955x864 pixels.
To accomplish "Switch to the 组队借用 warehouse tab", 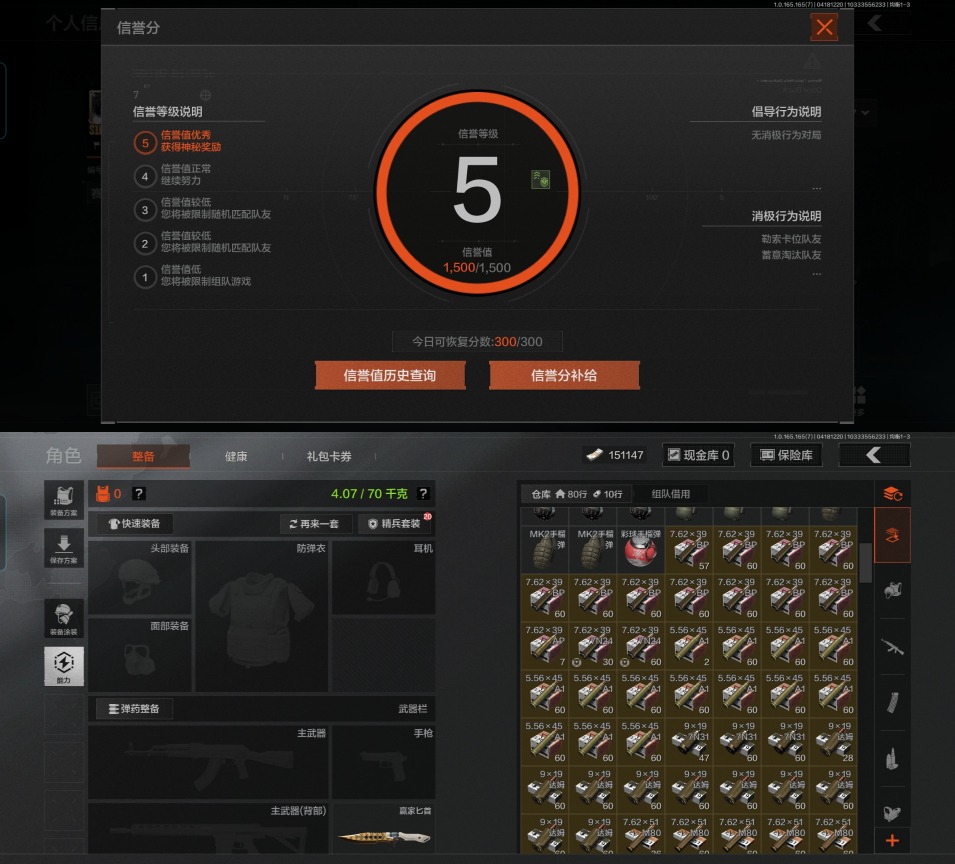I will tap(678, 494).
